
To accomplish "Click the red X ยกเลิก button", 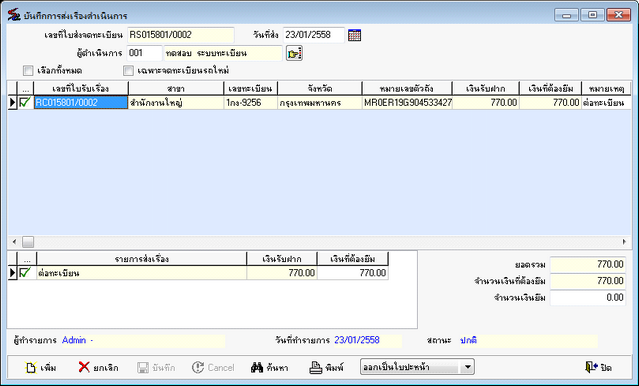I will pyautogui.click(x=98, y=367).
